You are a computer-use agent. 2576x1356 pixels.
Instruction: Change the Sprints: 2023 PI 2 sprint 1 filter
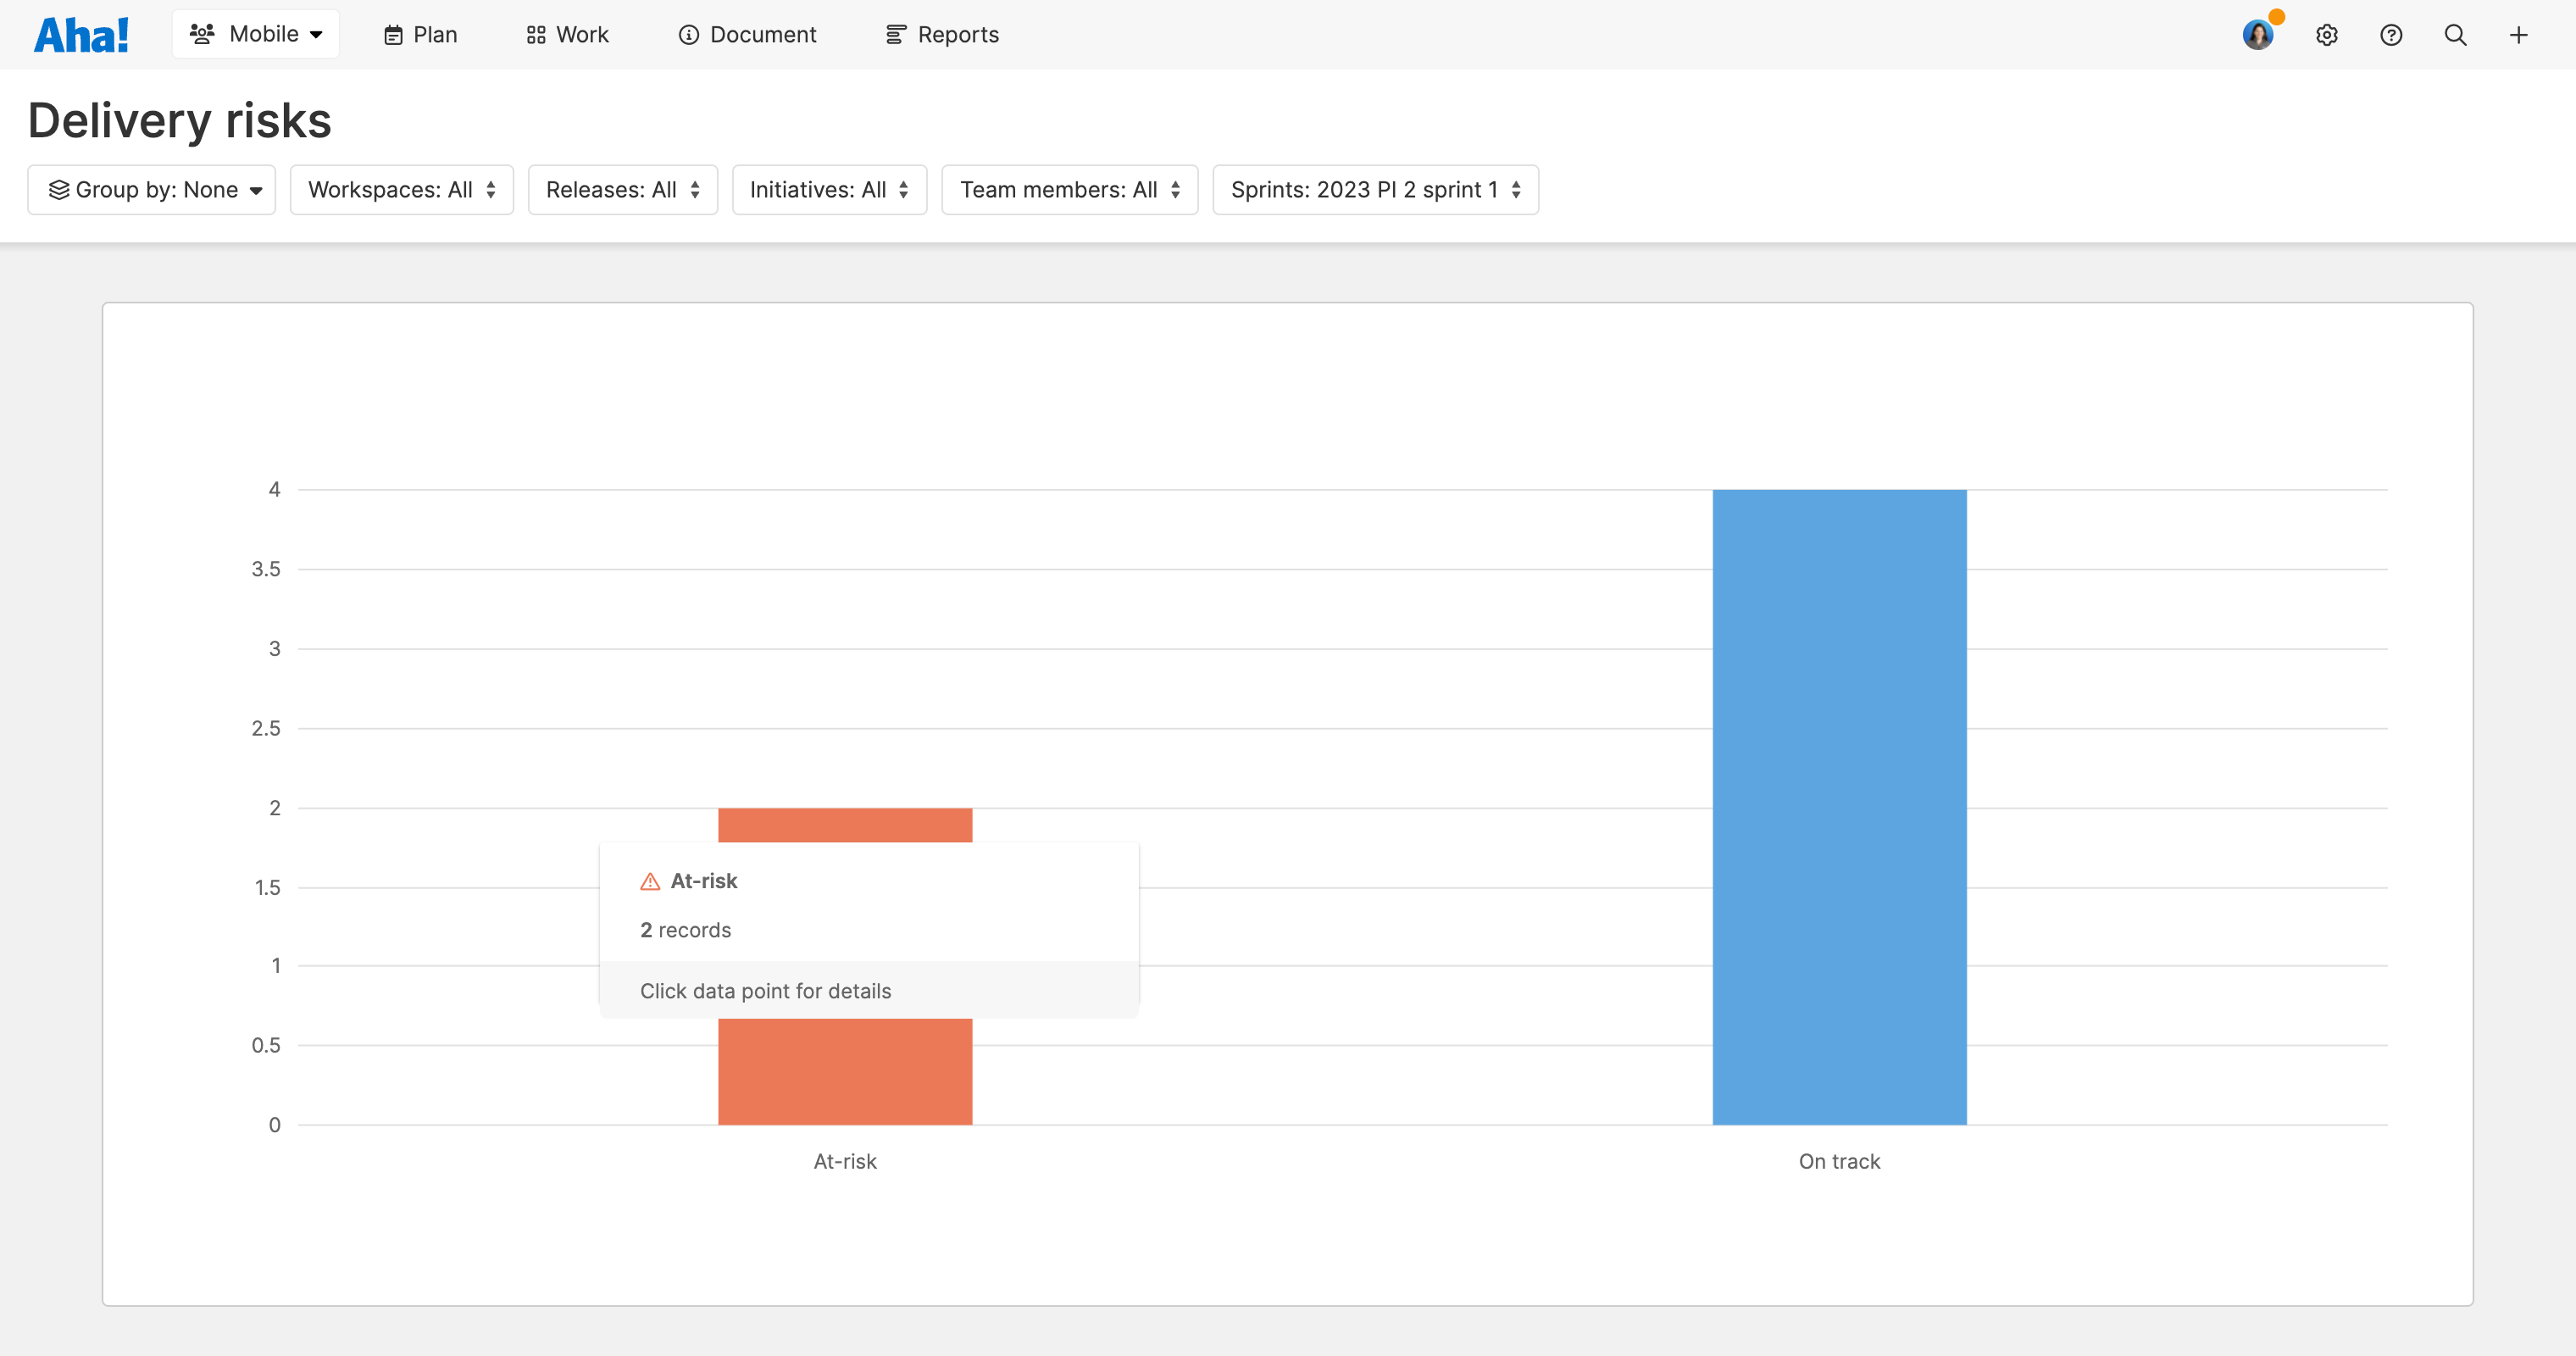click(1374, 189)
